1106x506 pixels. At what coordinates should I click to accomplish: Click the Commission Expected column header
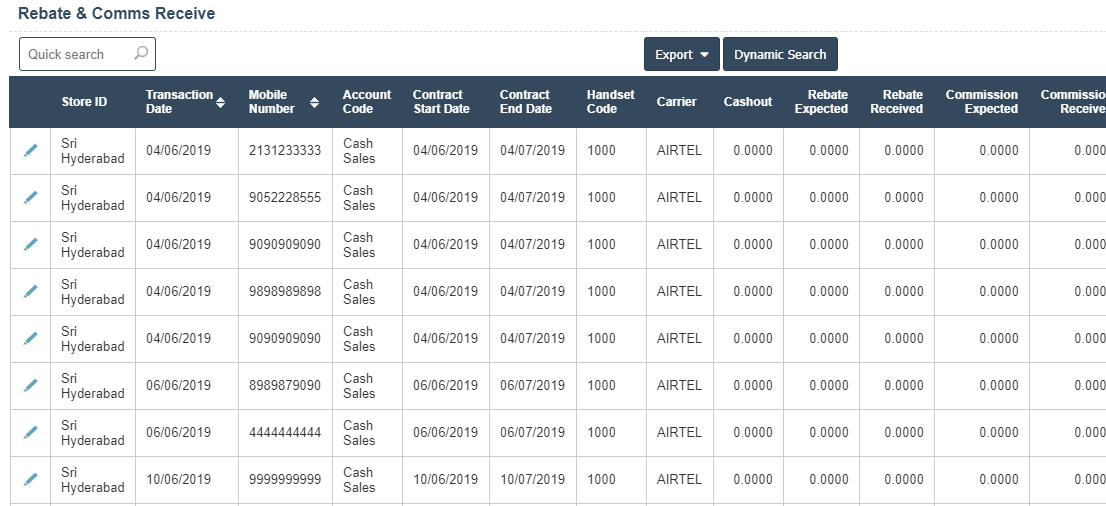981,102
